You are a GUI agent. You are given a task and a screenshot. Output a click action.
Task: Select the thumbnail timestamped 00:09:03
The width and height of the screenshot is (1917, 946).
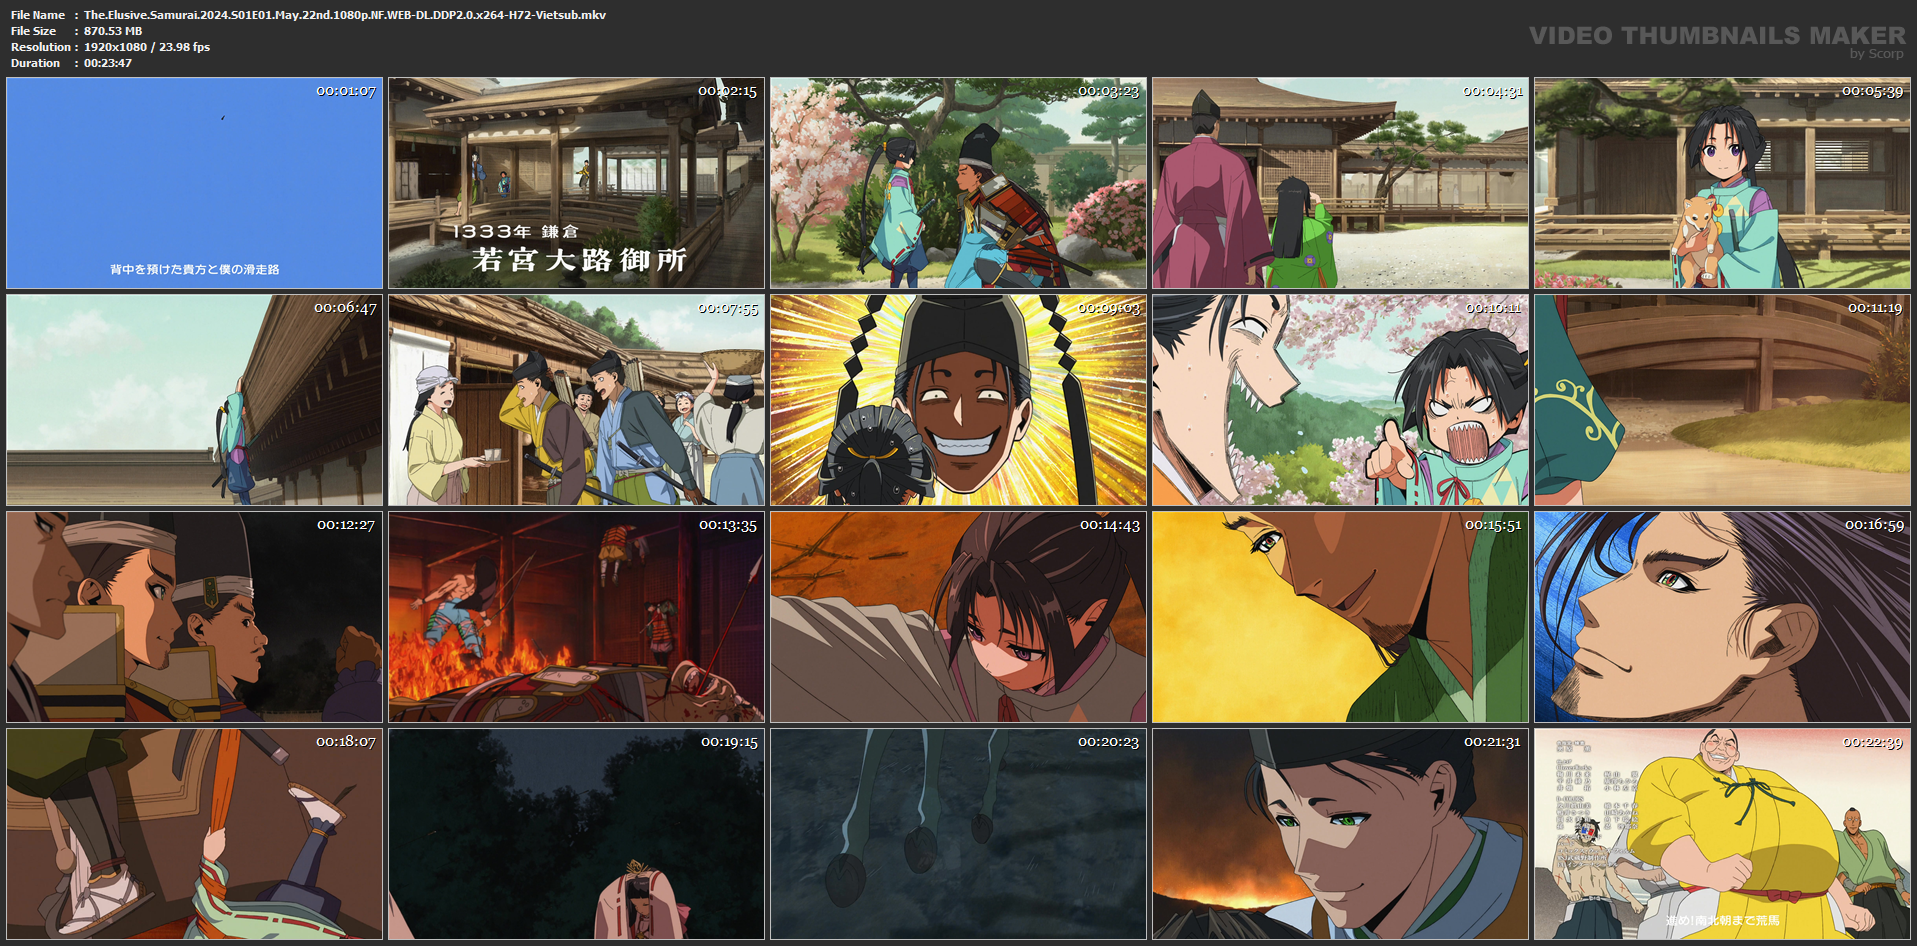[x=959, y=400]
